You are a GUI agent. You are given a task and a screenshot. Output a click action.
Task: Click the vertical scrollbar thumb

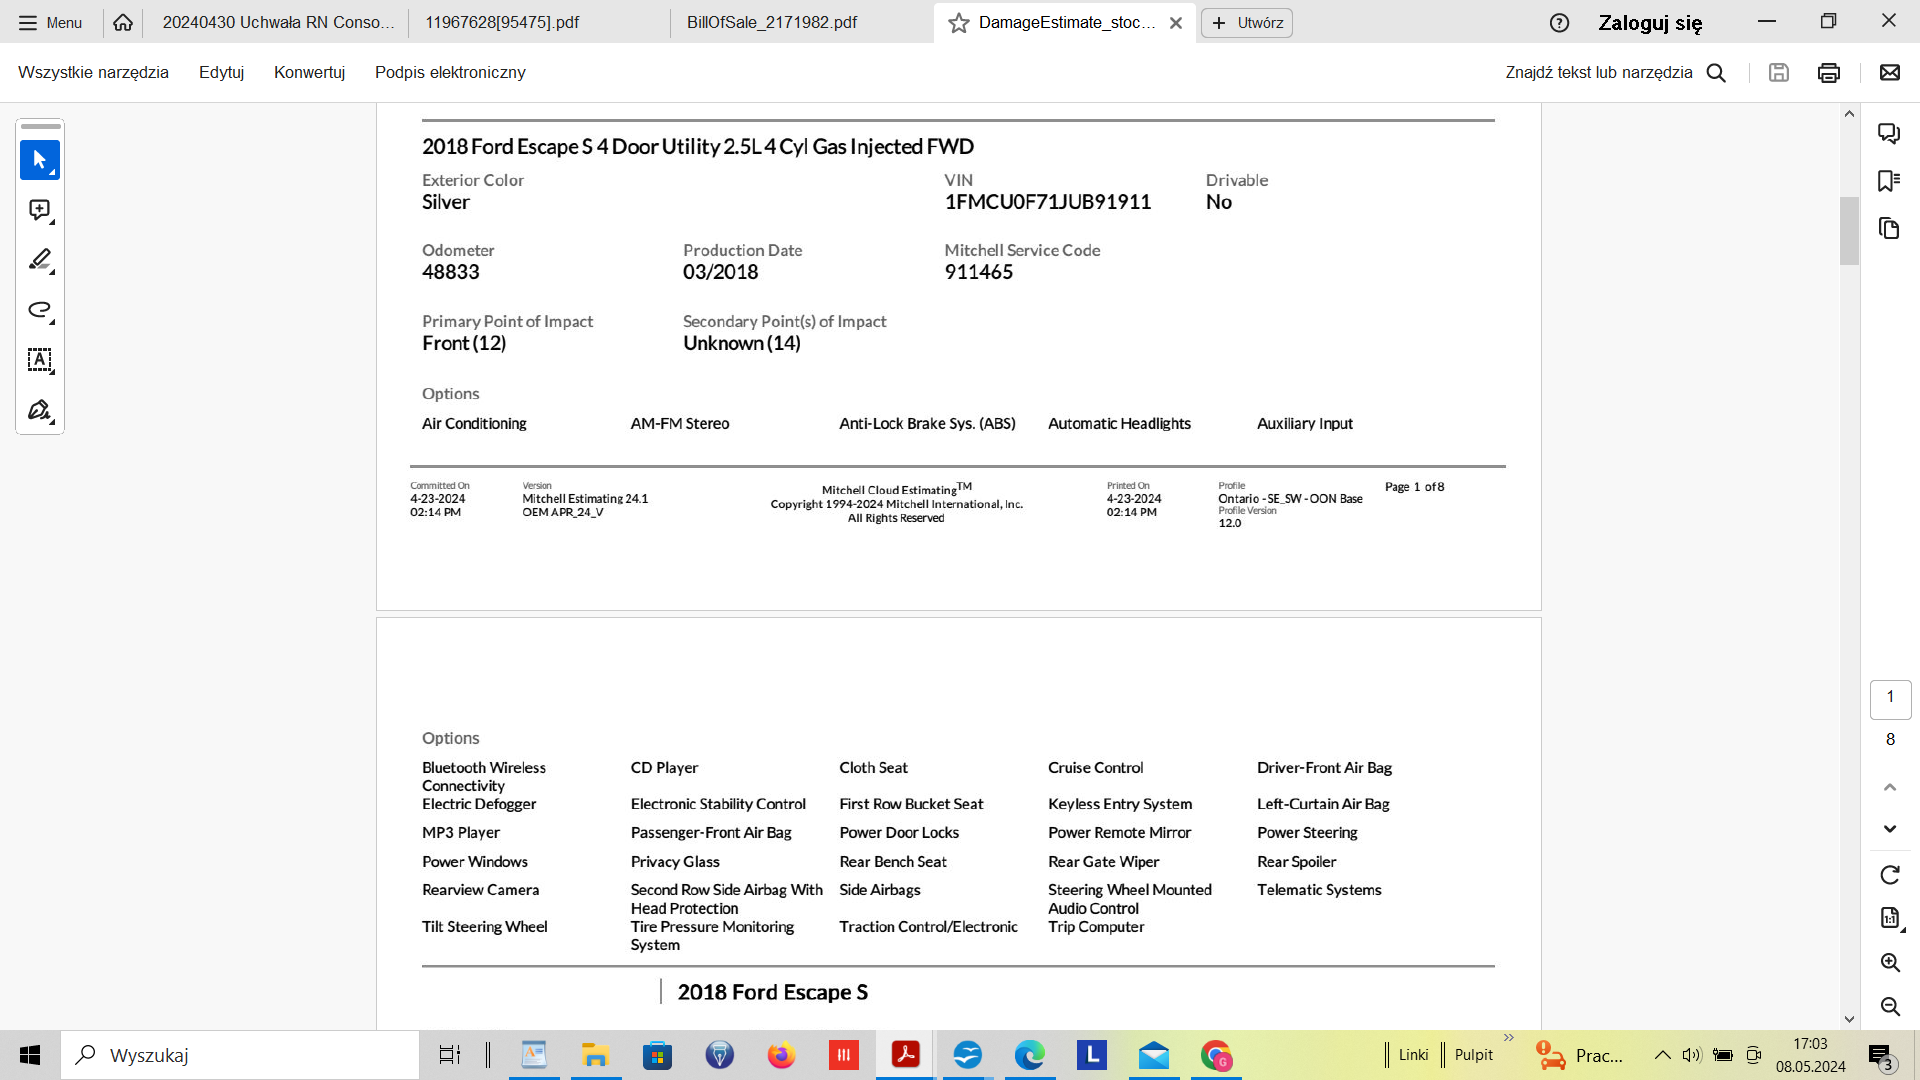1849,231
